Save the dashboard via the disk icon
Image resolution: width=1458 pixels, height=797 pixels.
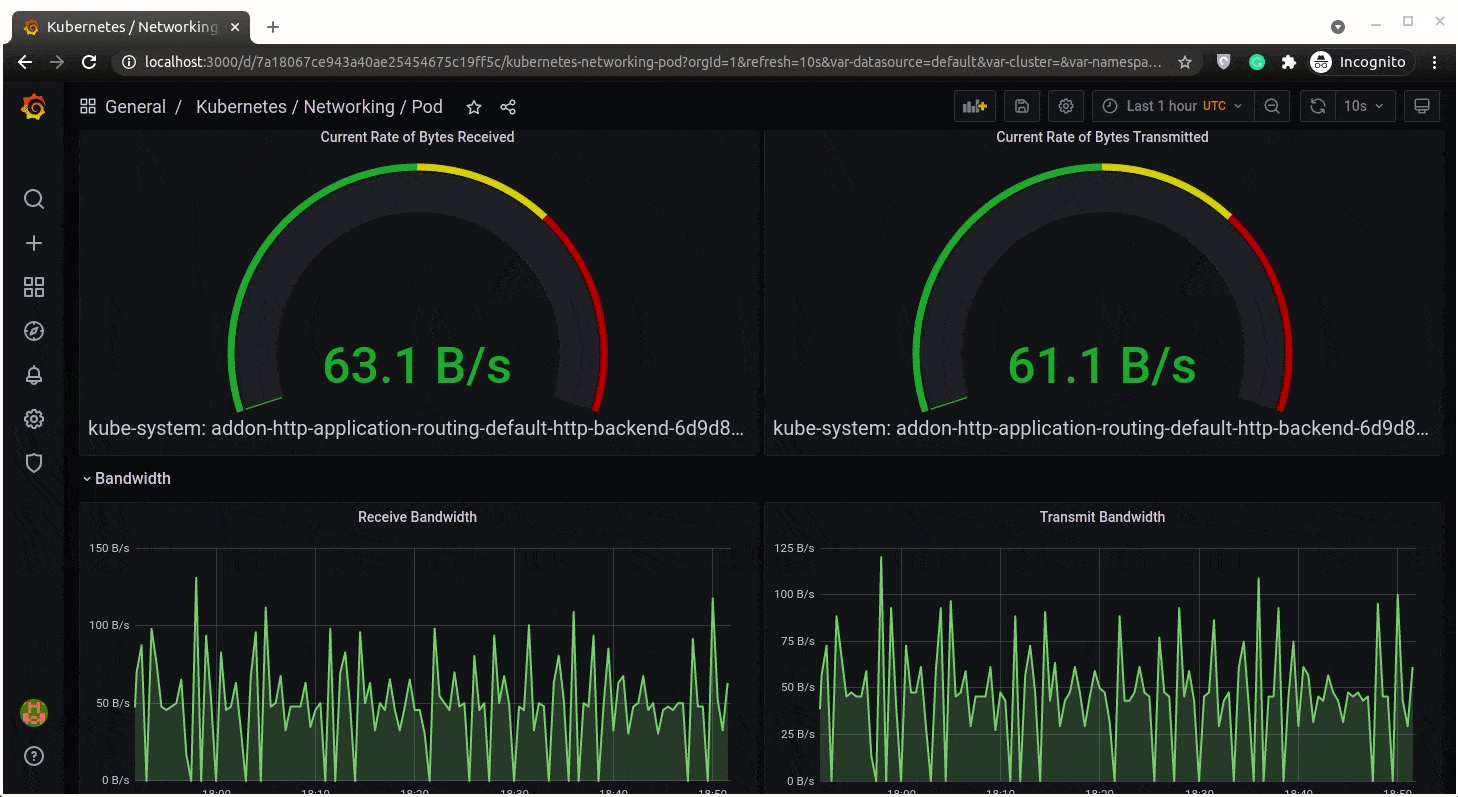coord(1021,106)
